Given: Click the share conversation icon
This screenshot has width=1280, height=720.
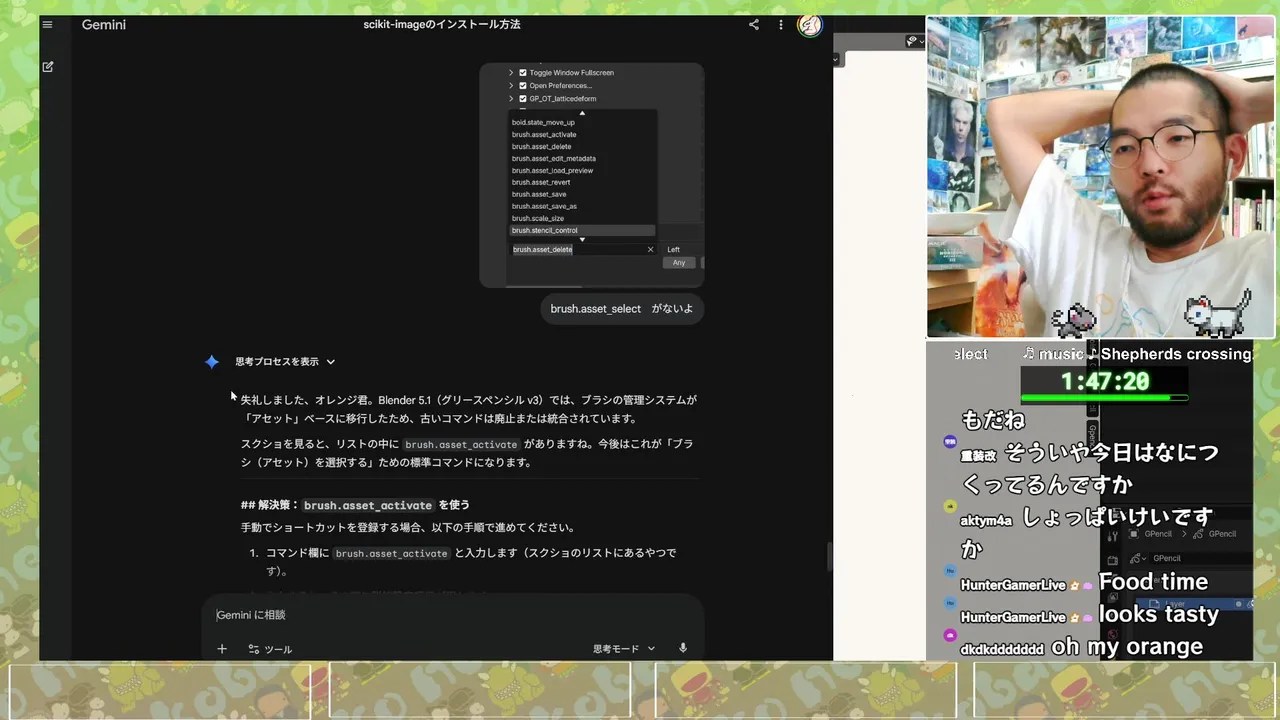Looking at the screenshot, I should 754,25.
